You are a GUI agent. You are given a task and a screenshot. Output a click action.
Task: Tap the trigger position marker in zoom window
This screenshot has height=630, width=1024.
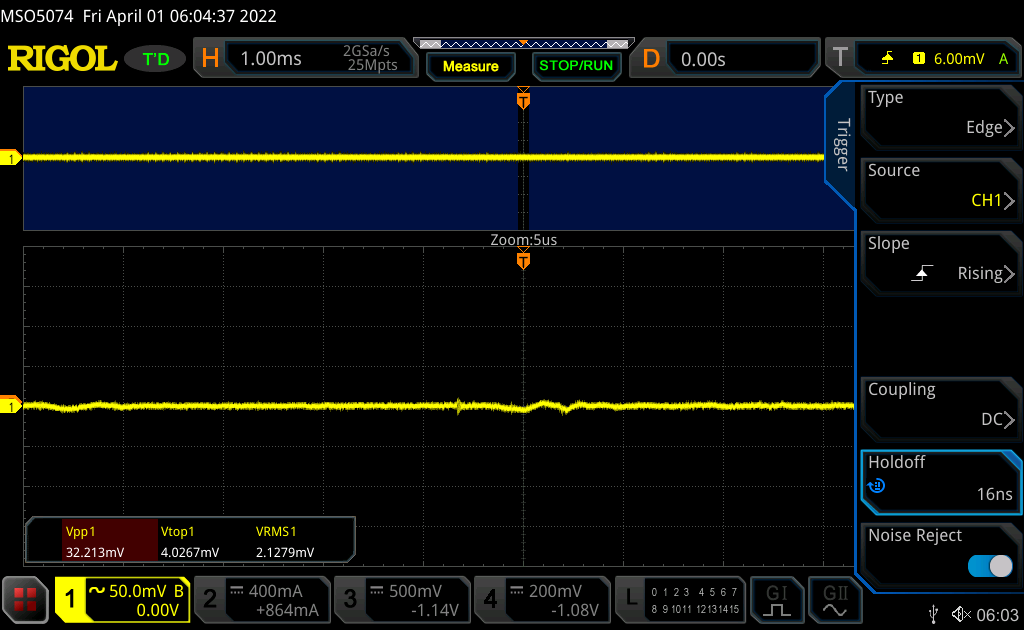tap(523, 260)
